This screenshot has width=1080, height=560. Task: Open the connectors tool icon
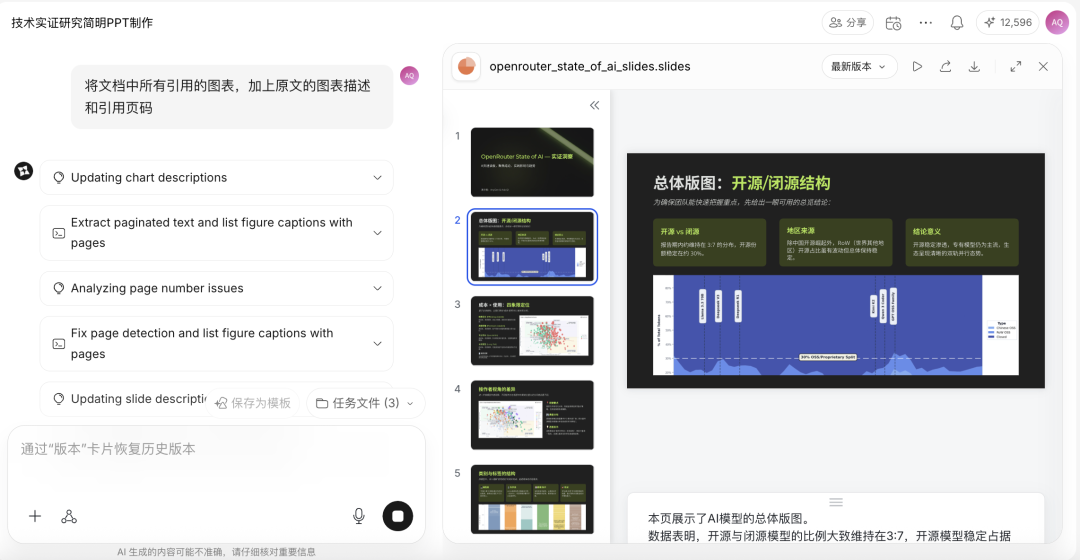(x=69, y=517)
